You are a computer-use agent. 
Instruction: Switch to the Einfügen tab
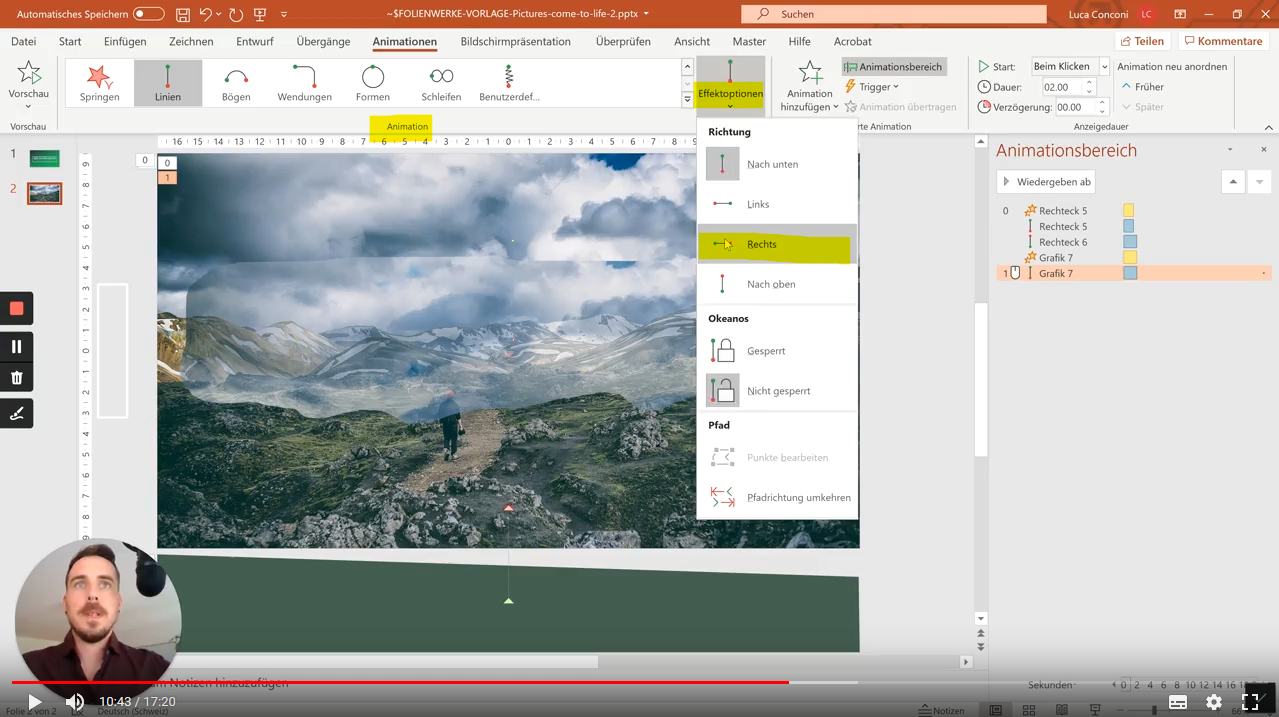coord(125,41)
